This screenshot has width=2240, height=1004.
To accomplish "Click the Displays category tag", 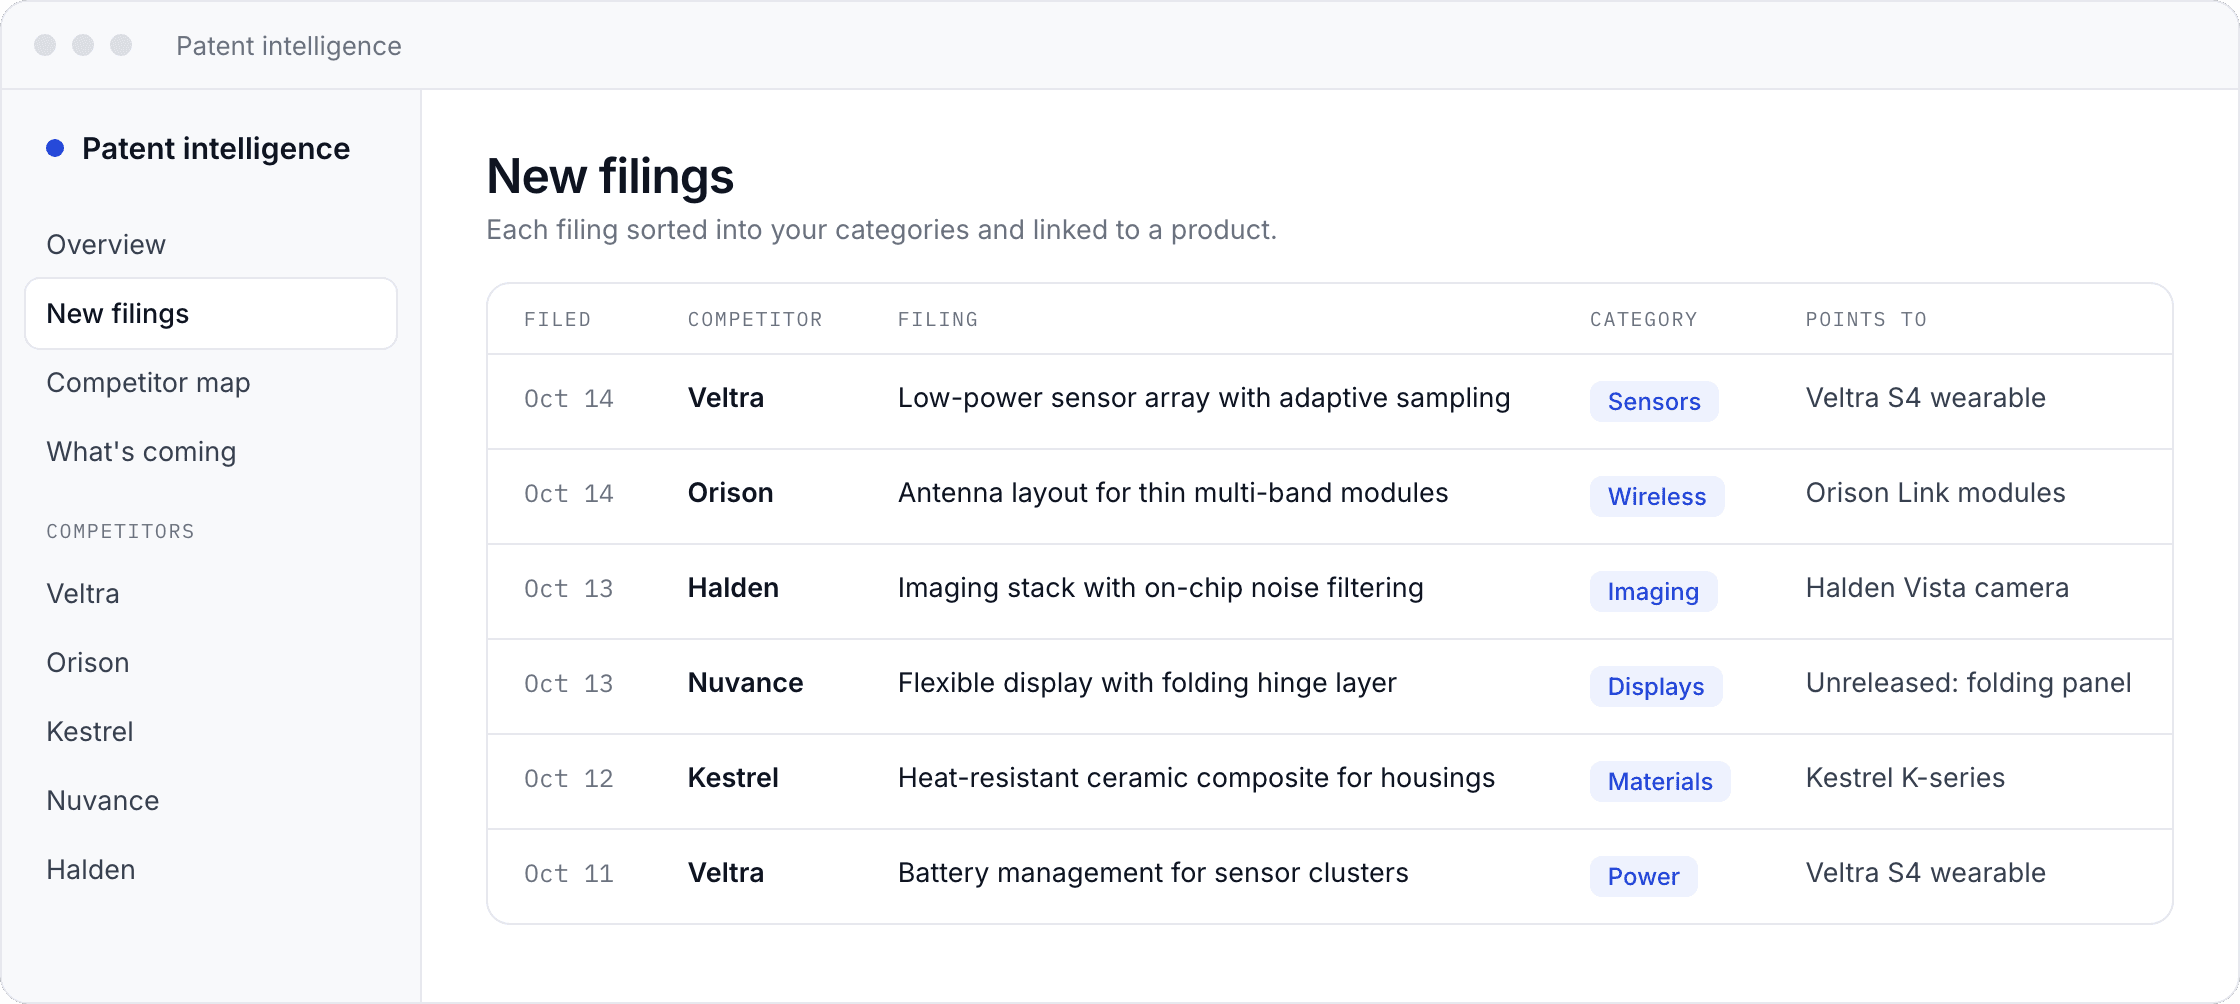I will click(1656, 686).
